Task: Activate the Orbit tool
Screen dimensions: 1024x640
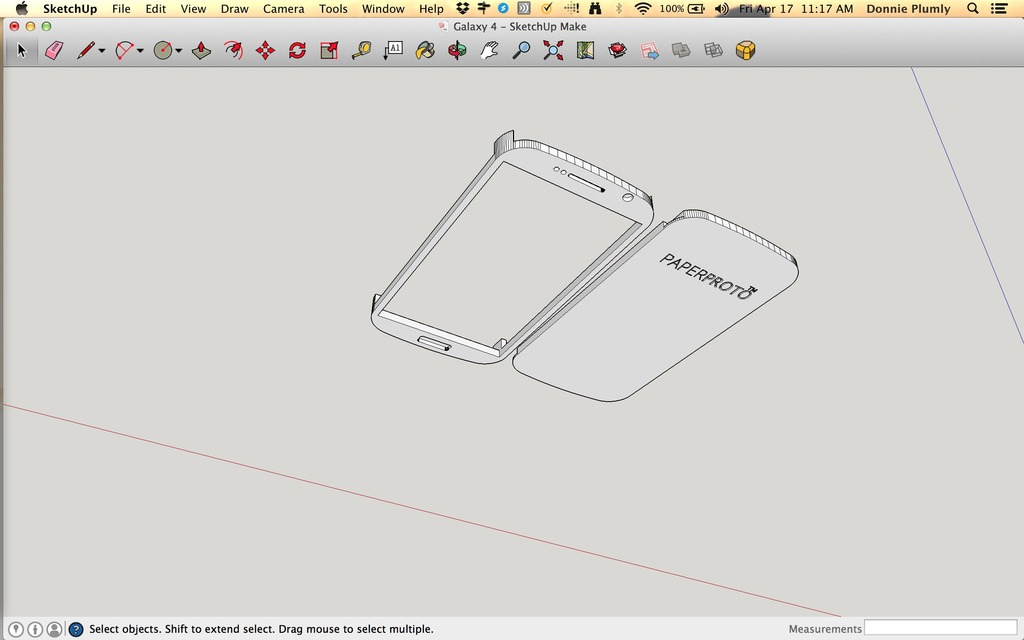Action: tap(456, 49)
